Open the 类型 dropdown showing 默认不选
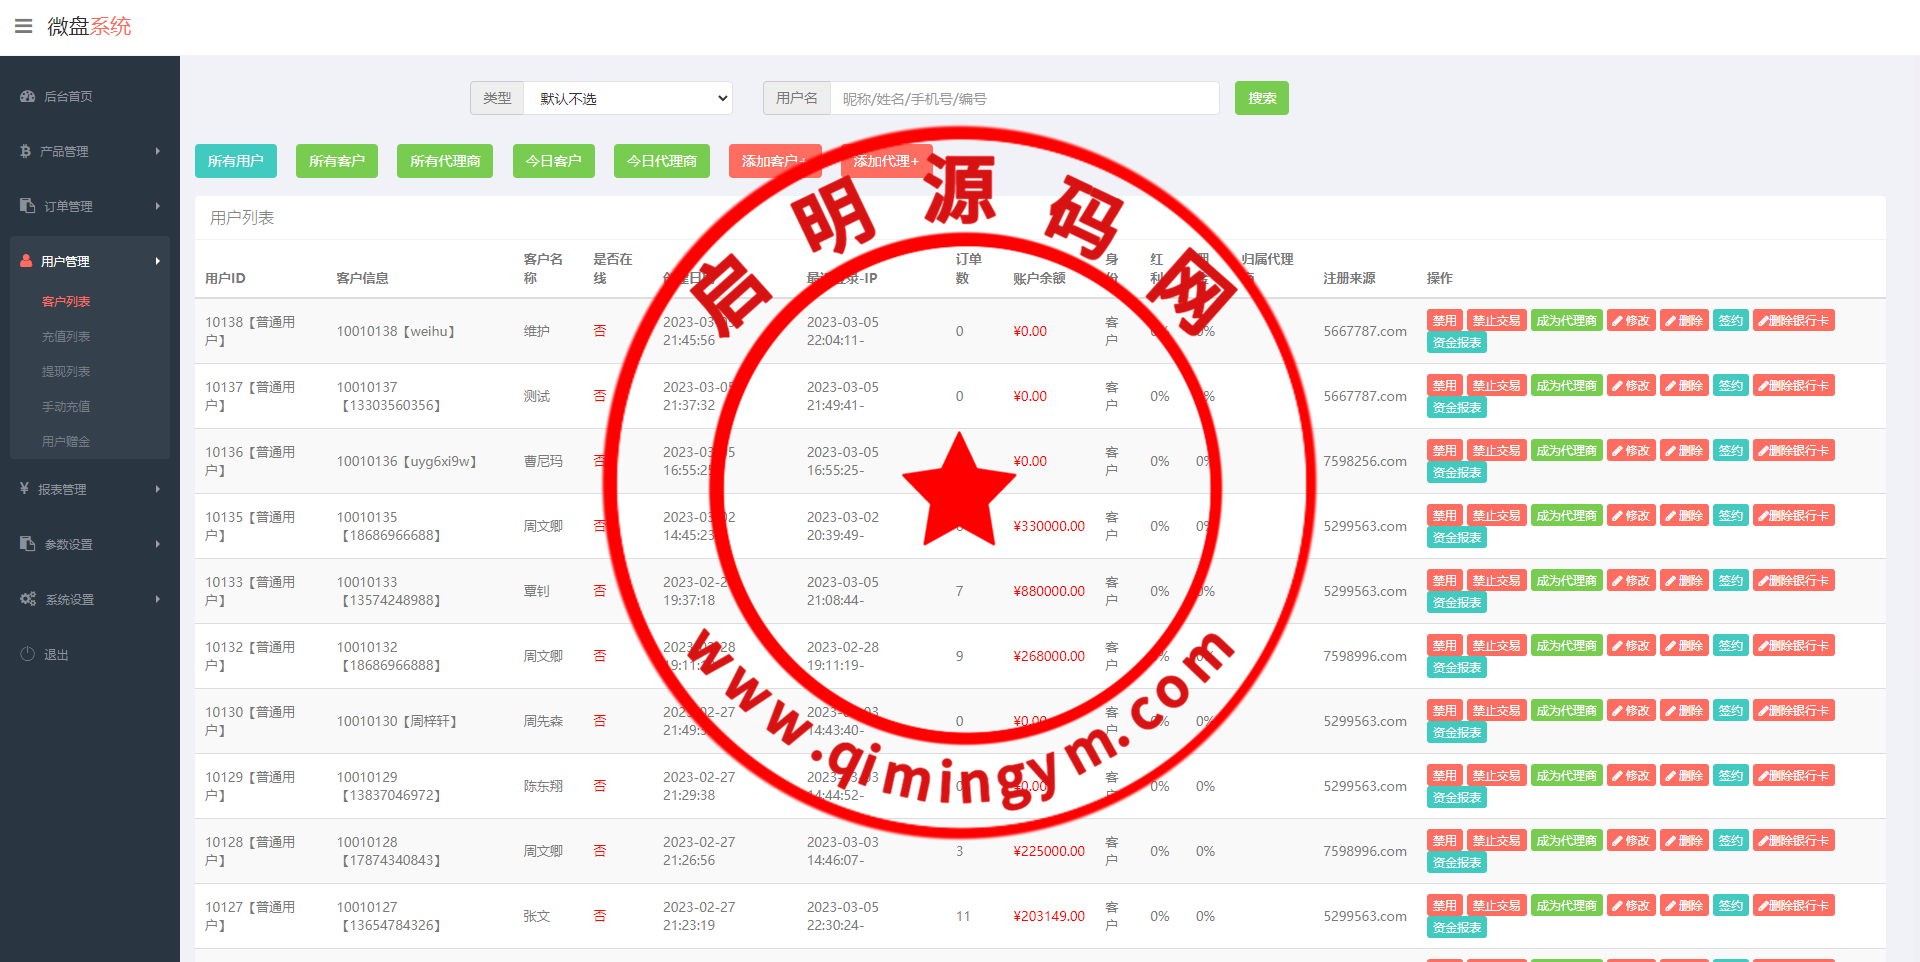This screenshot has height=962, width=1920. tap(628, 99)
